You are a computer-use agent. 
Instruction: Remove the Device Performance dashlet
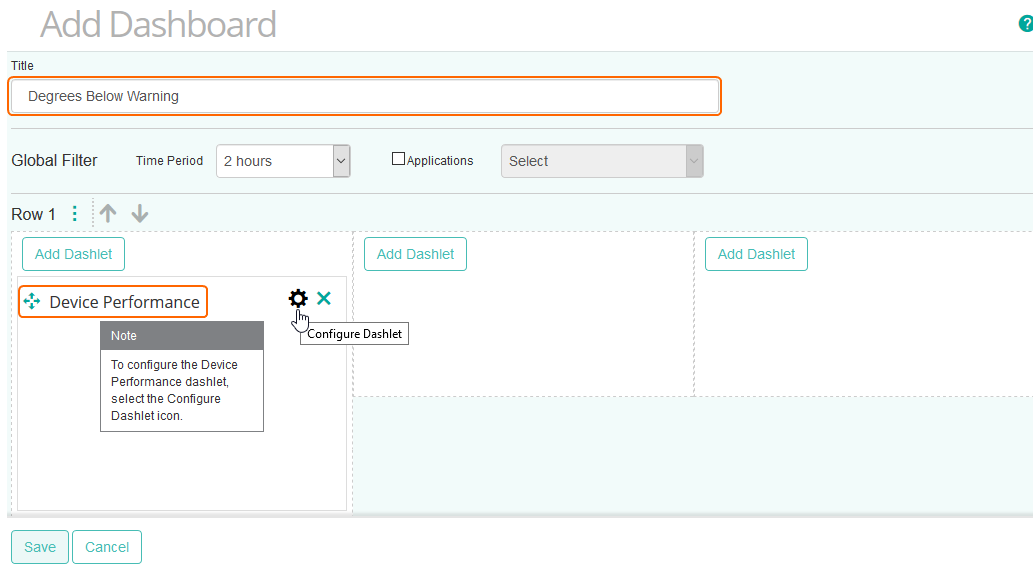pyautogui.click(x=324, y=298)
